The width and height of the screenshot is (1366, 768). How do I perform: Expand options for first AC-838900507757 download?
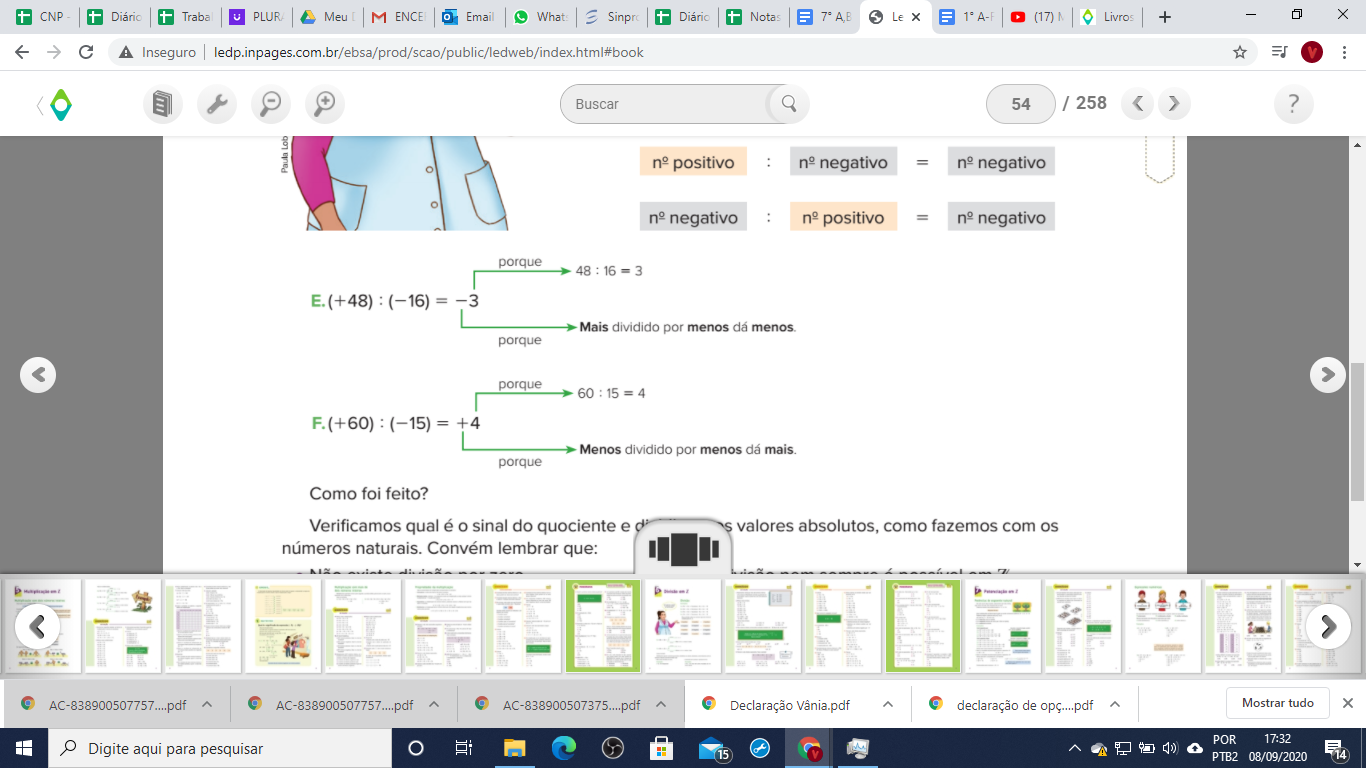pos(207,704)
